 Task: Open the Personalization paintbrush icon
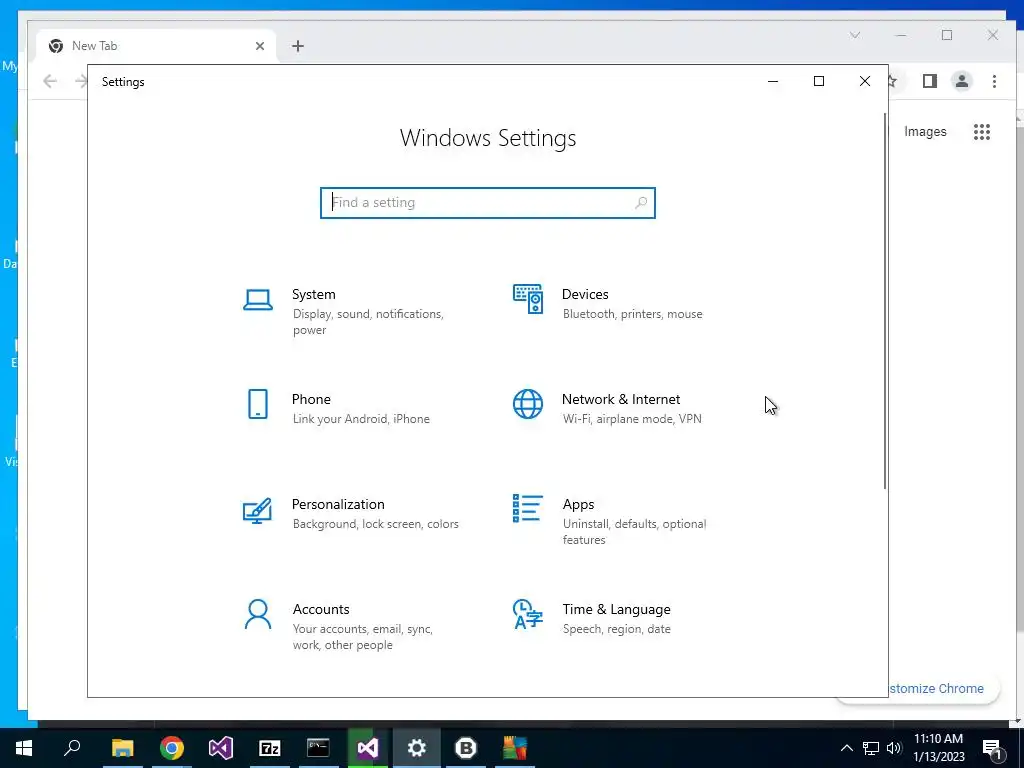[257, 511]
